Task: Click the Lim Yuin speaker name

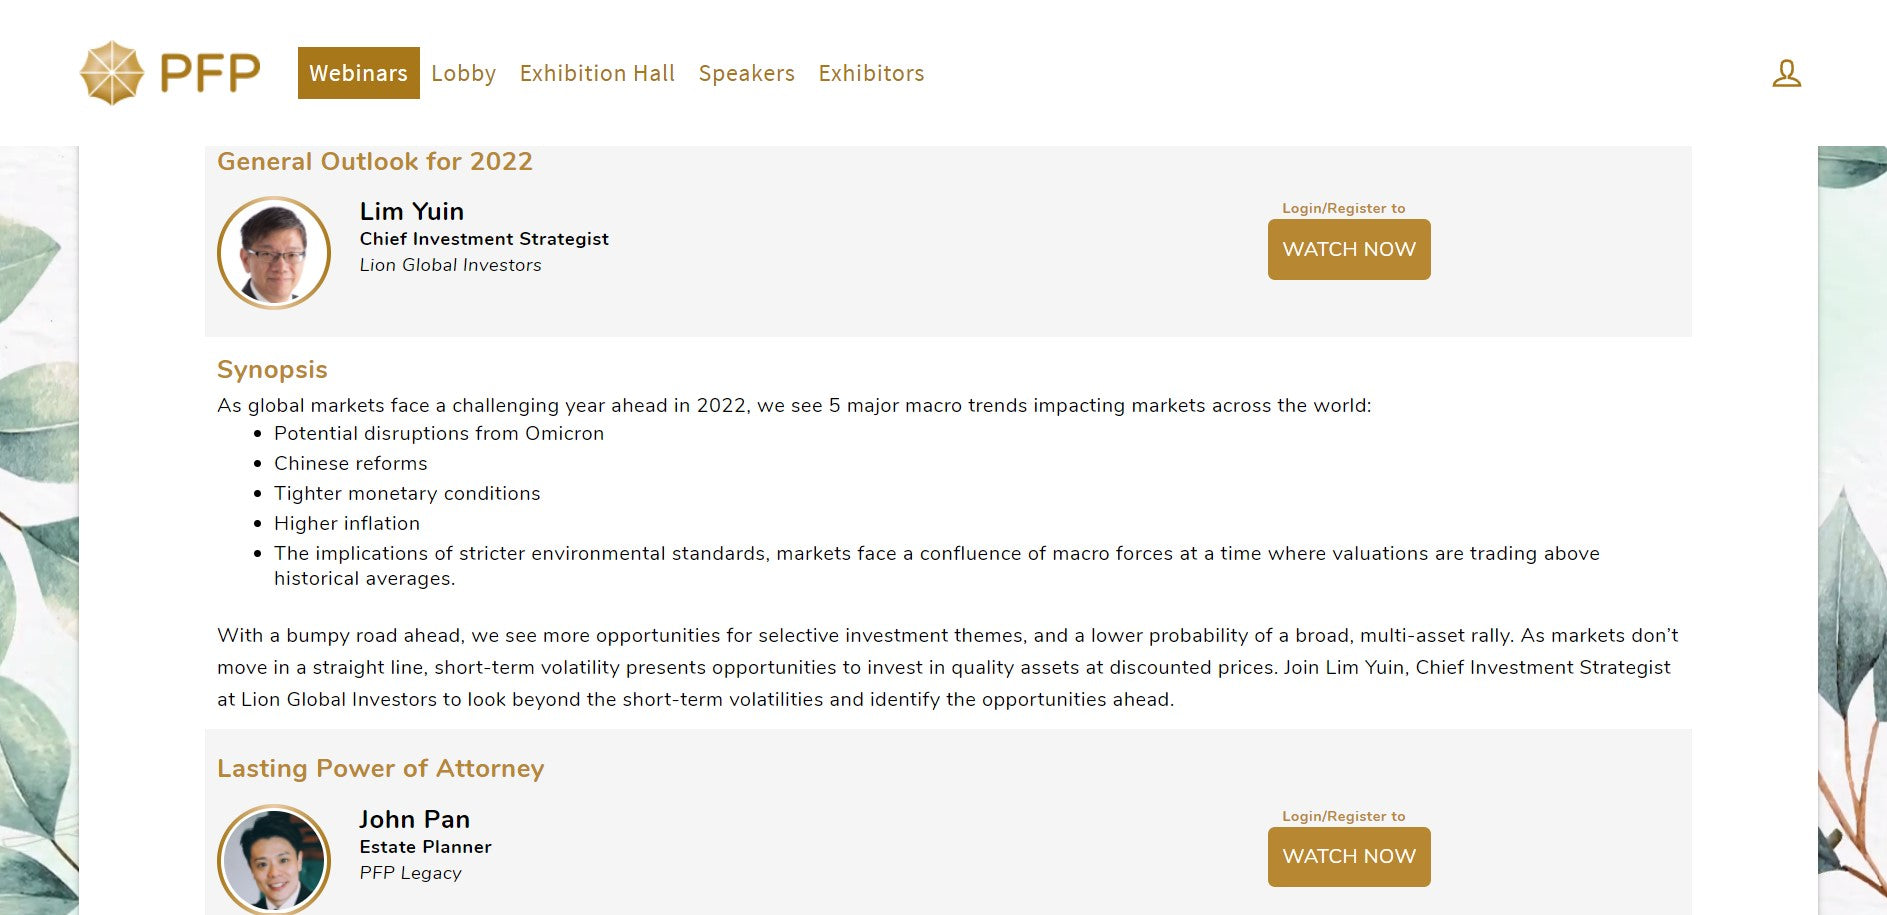Action: click(x=411, y=212)
